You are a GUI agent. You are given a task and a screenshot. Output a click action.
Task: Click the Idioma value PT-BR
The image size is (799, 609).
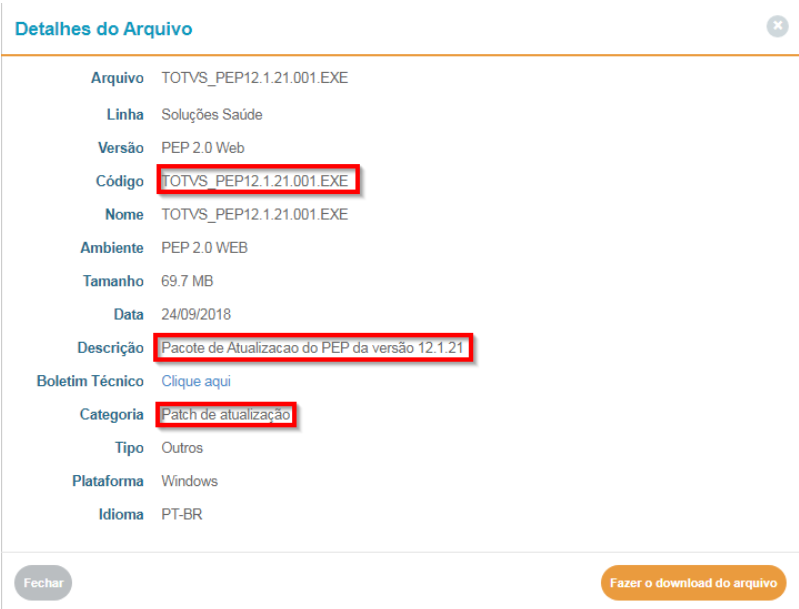(x=182, y=514)
